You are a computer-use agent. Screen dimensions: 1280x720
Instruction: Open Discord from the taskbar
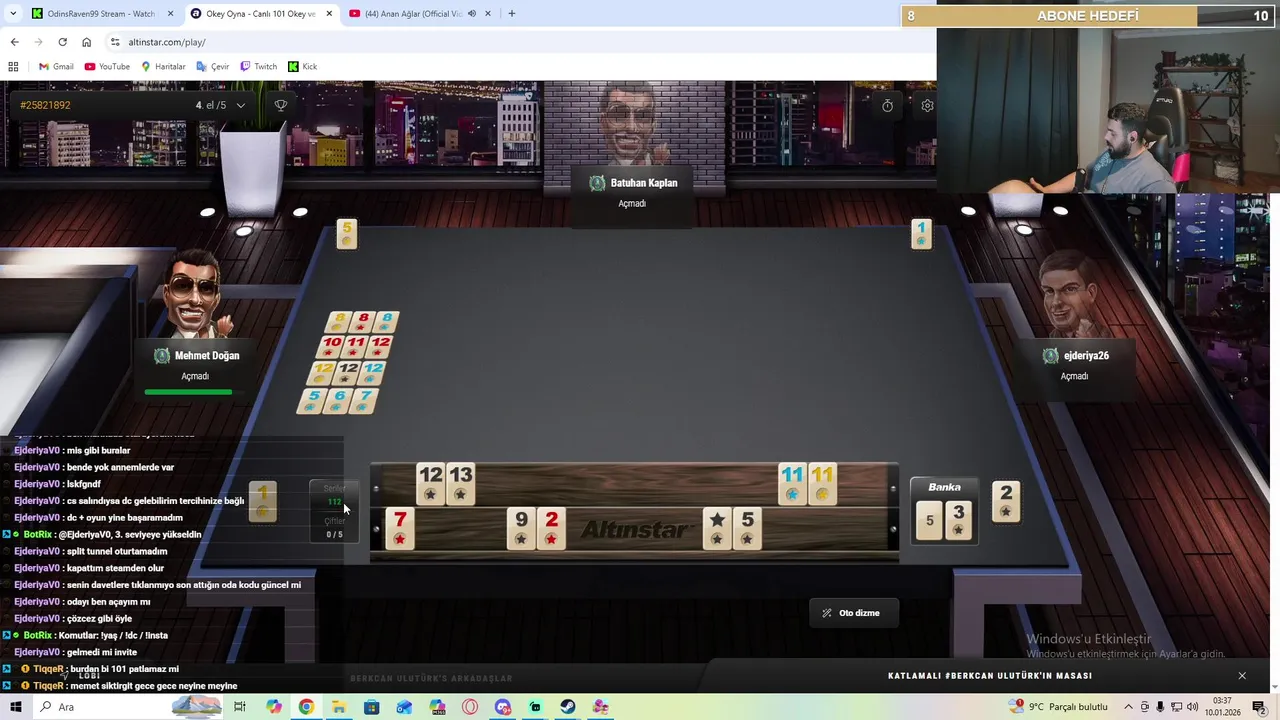point(503,707)
